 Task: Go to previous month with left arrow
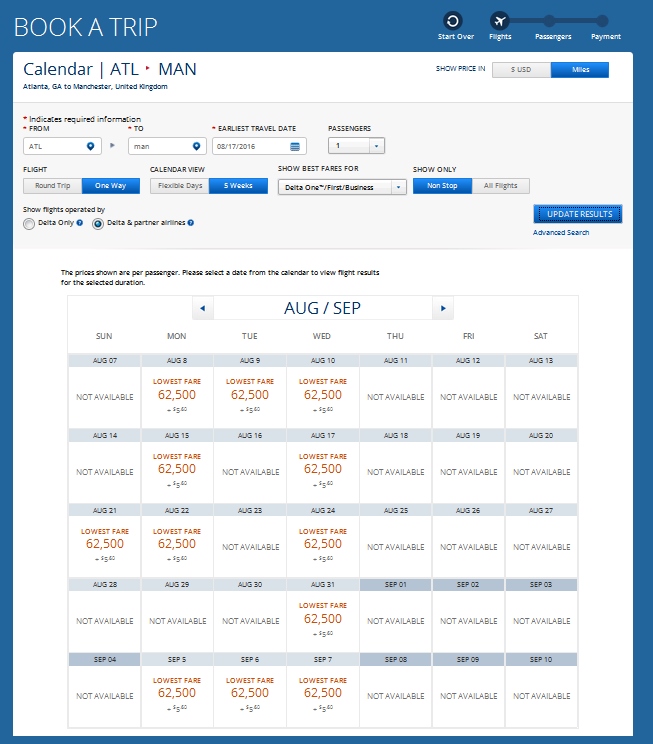pos(202,308)
